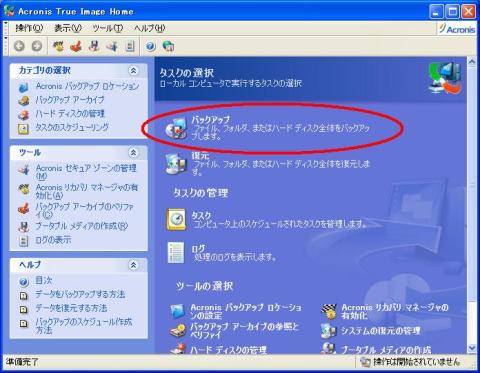
Task: Collapse the カテゴリの選択 panel
Action: click(133, 70)
